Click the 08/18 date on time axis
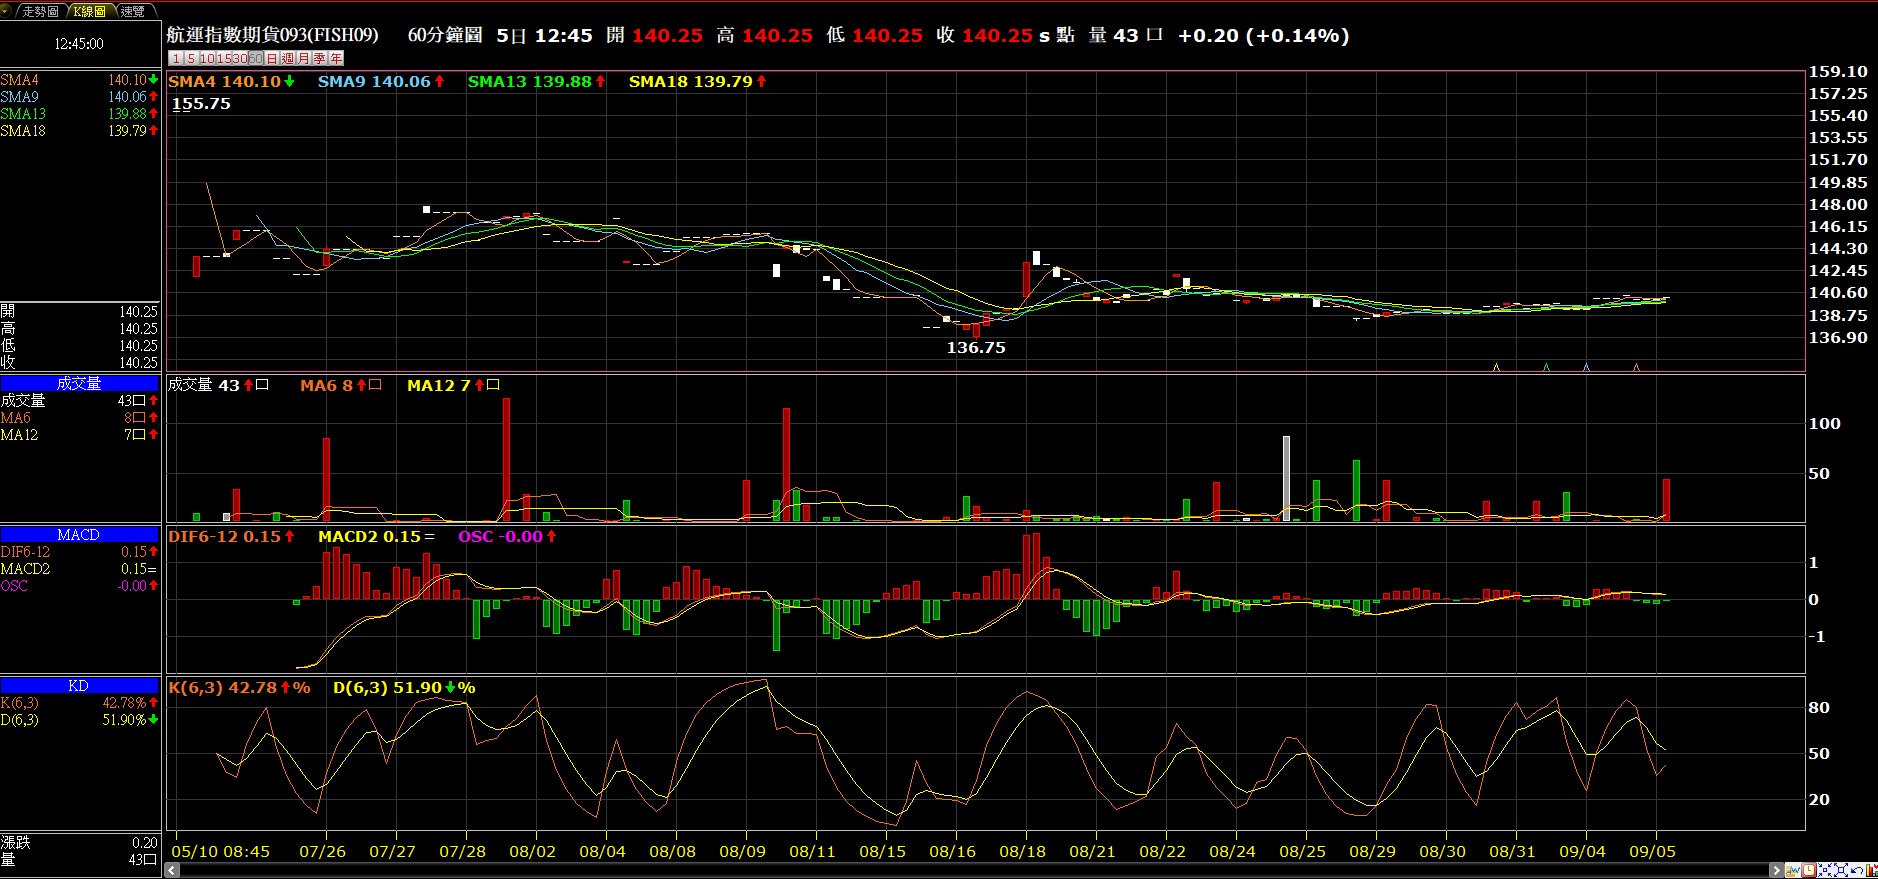The height and width of the screenshot is (879, 1878). click(x=1022, y=851)
